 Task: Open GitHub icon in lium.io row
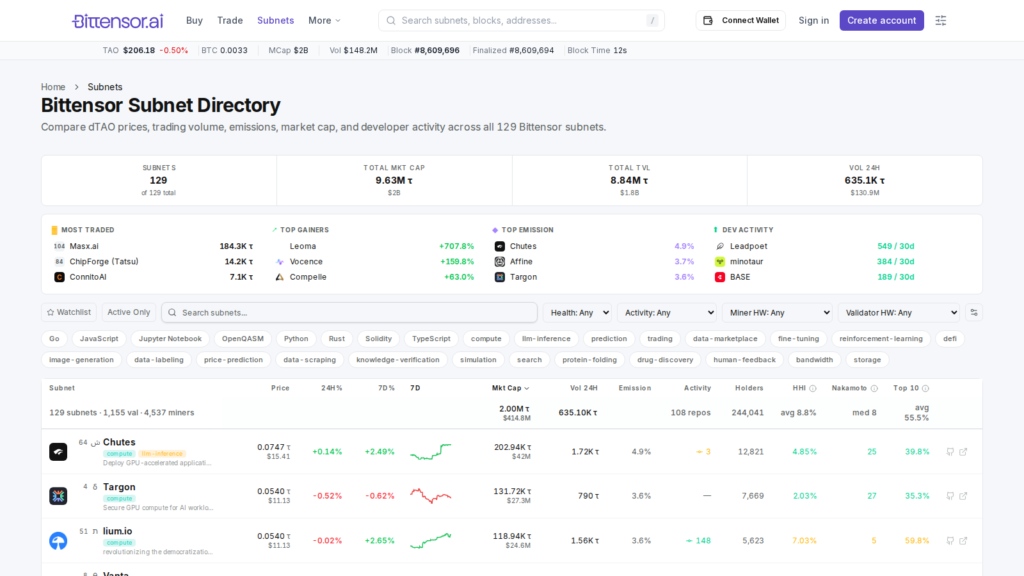click(950, 540)
